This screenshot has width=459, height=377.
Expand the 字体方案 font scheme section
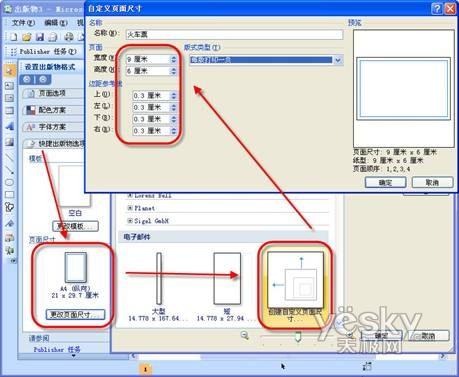(53, 127)
